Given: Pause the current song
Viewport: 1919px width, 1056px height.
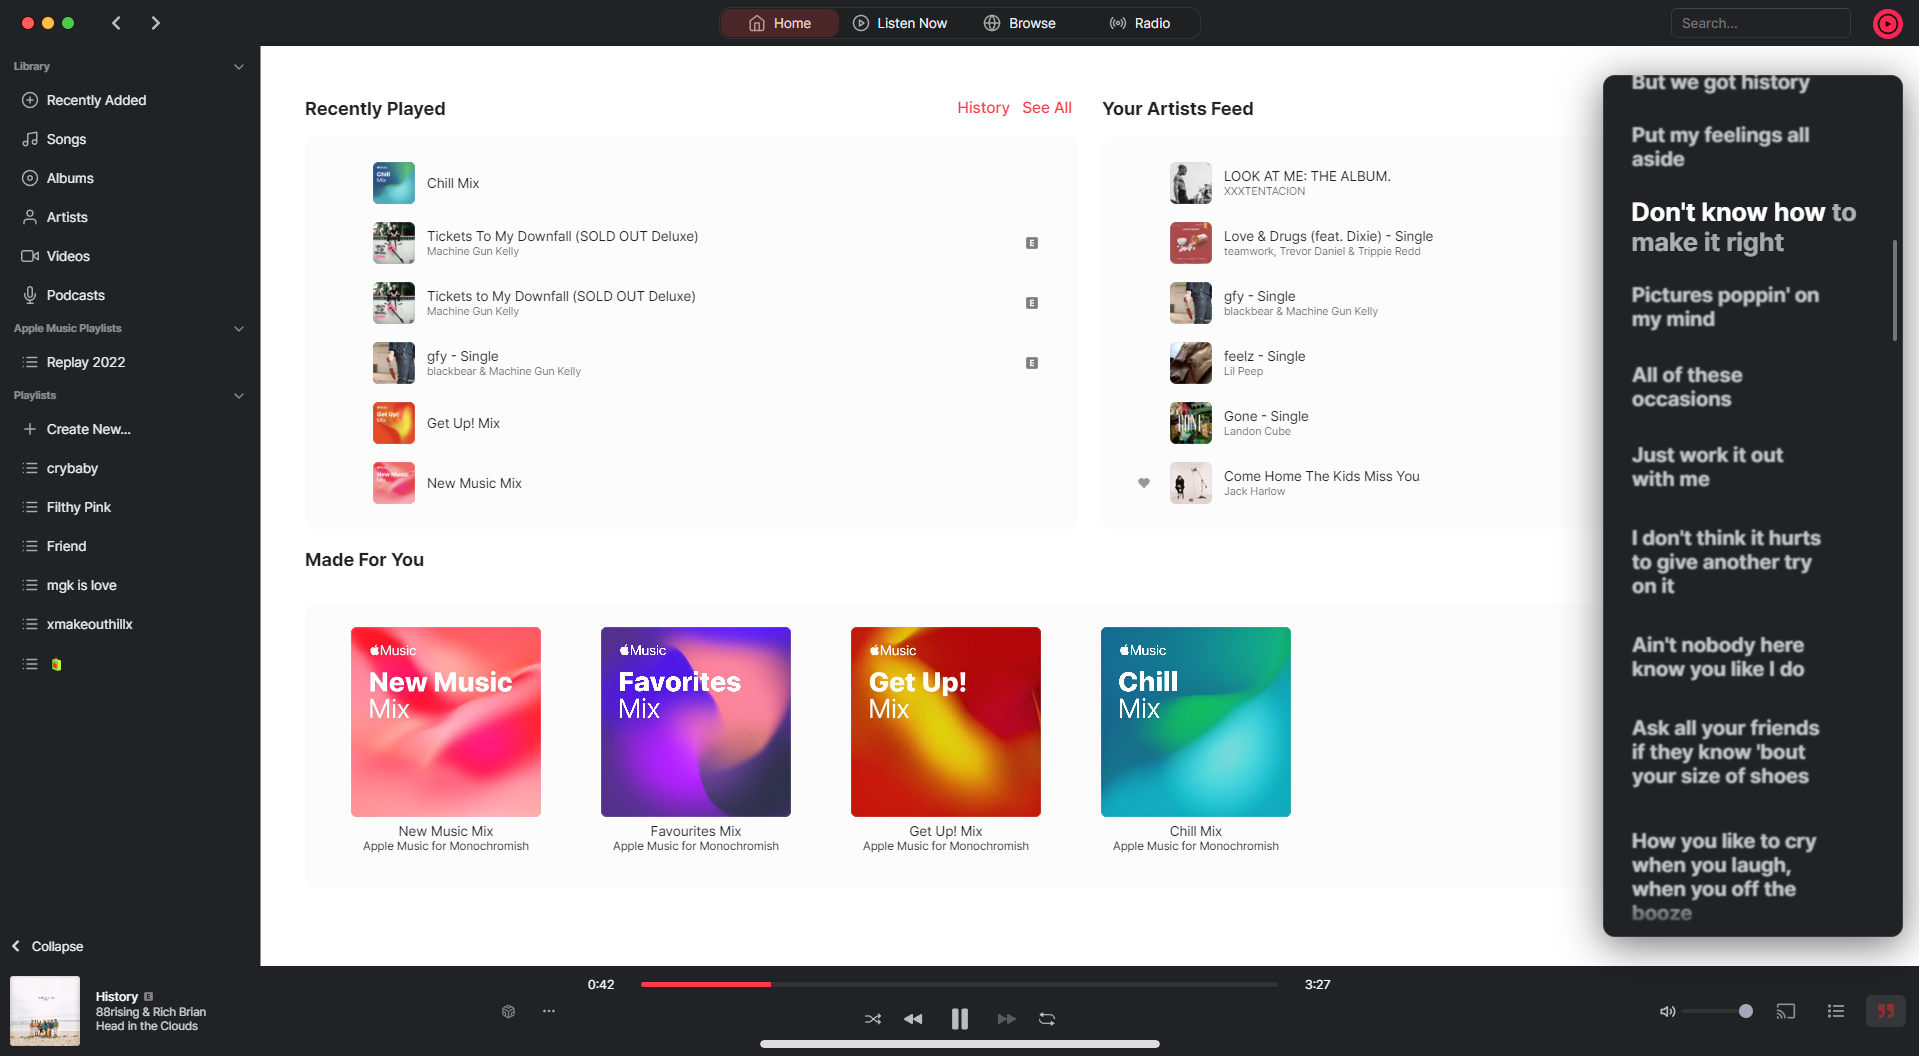Looking at the screenshot, I should pos(960,1019).
